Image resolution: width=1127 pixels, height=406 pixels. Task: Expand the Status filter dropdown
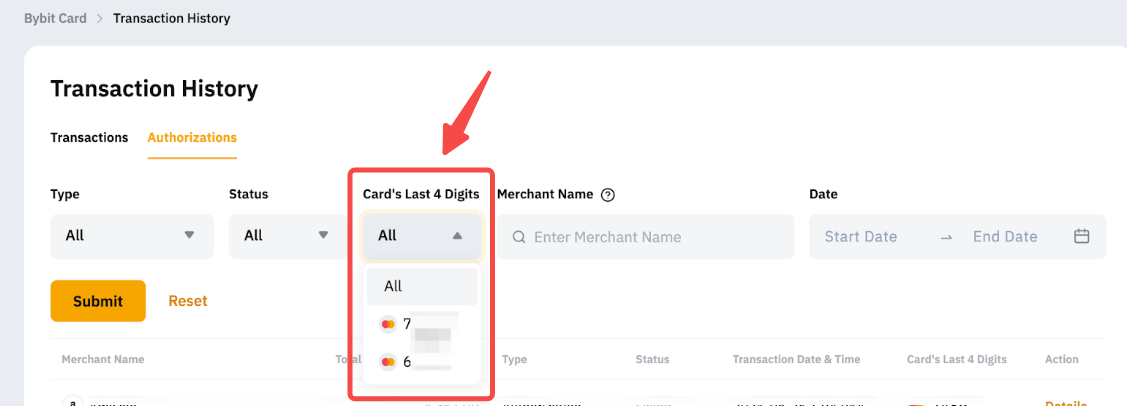pos(282,236)
